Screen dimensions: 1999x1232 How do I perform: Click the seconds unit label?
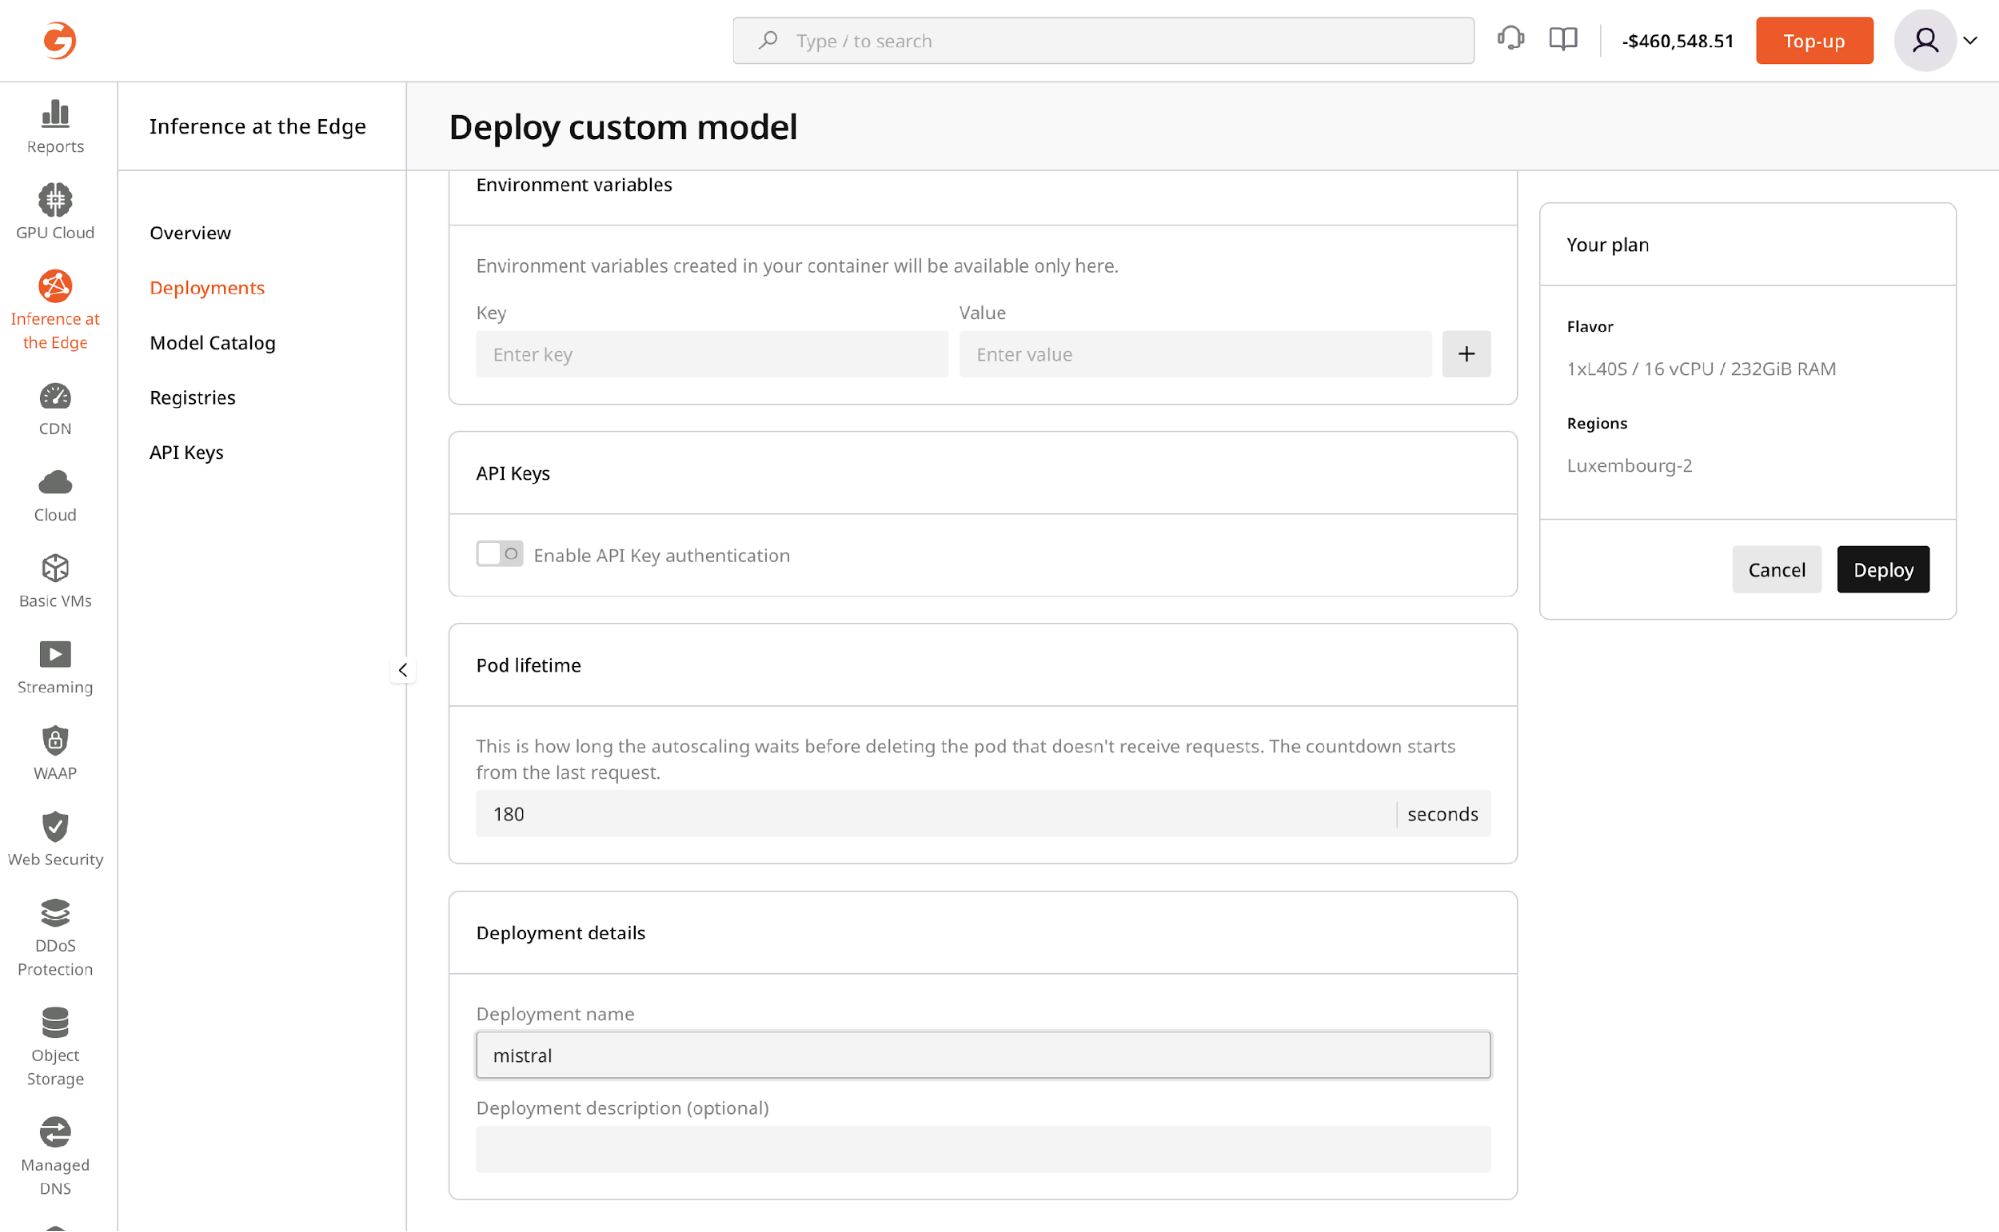(x=1442, y=814)
